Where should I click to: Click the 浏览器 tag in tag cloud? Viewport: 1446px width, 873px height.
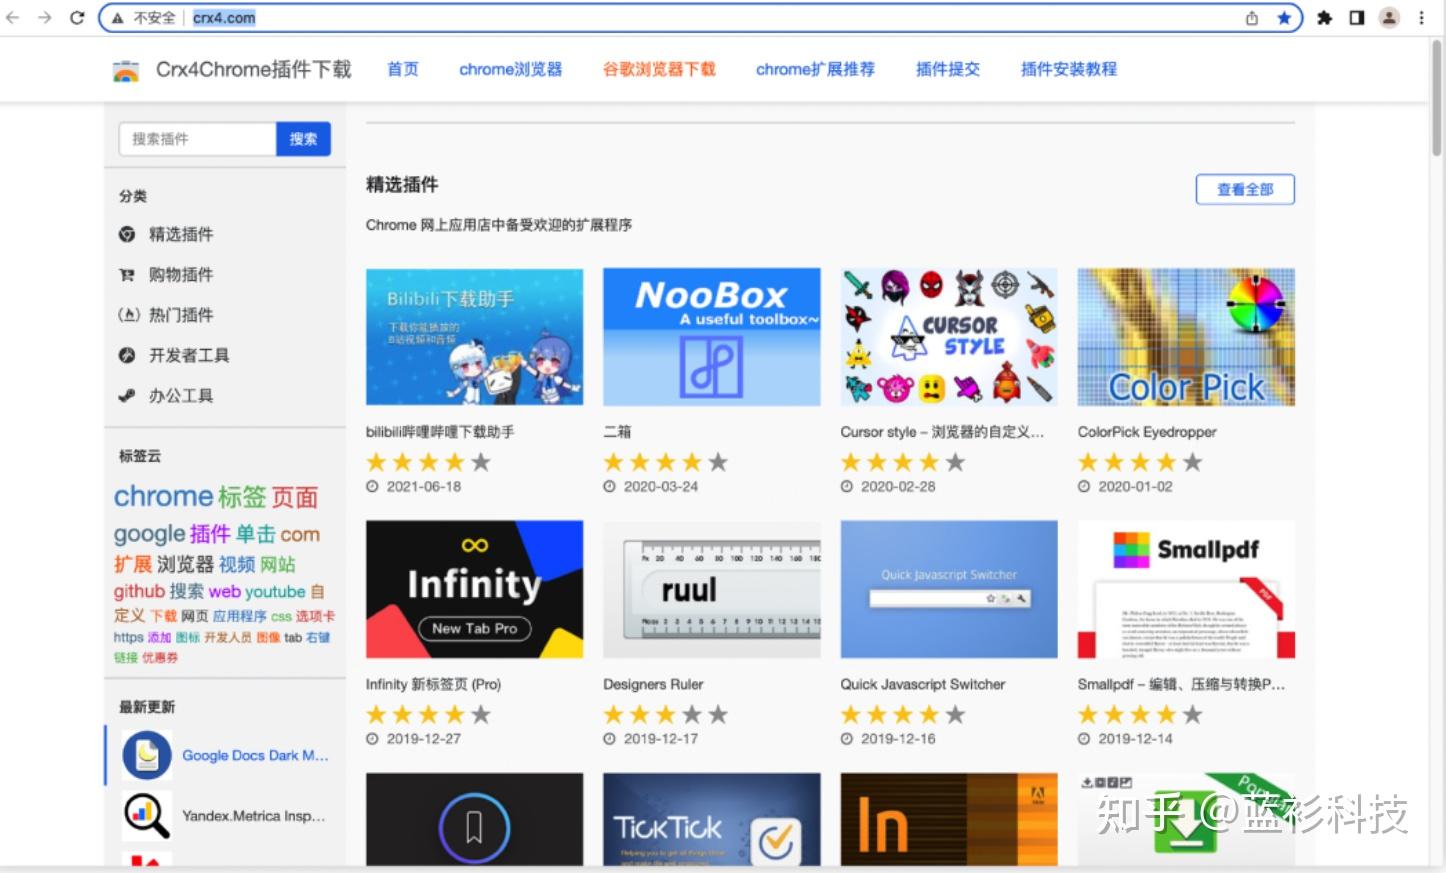click(x=185, y=564)
